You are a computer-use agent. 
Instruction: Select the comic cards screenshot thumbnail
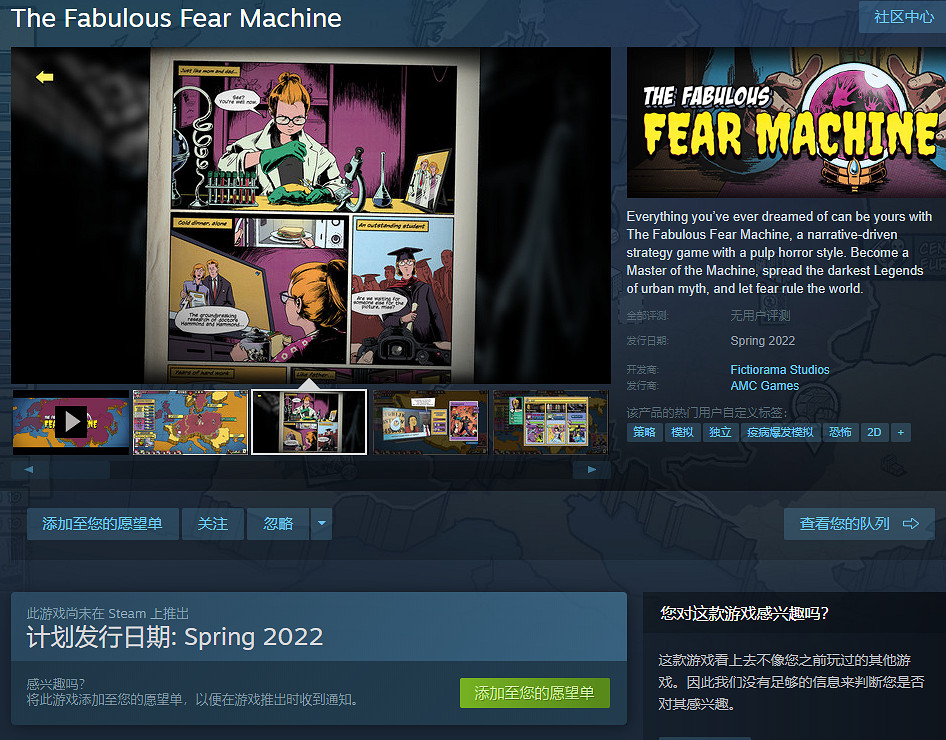[x=550, y=422]
